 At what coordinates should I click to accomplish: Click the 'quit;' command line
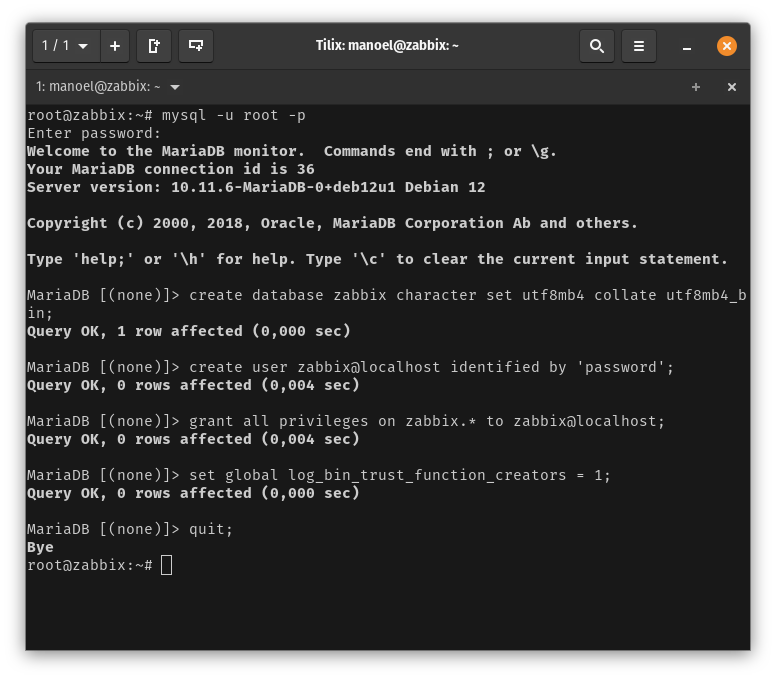click(210, 529)
